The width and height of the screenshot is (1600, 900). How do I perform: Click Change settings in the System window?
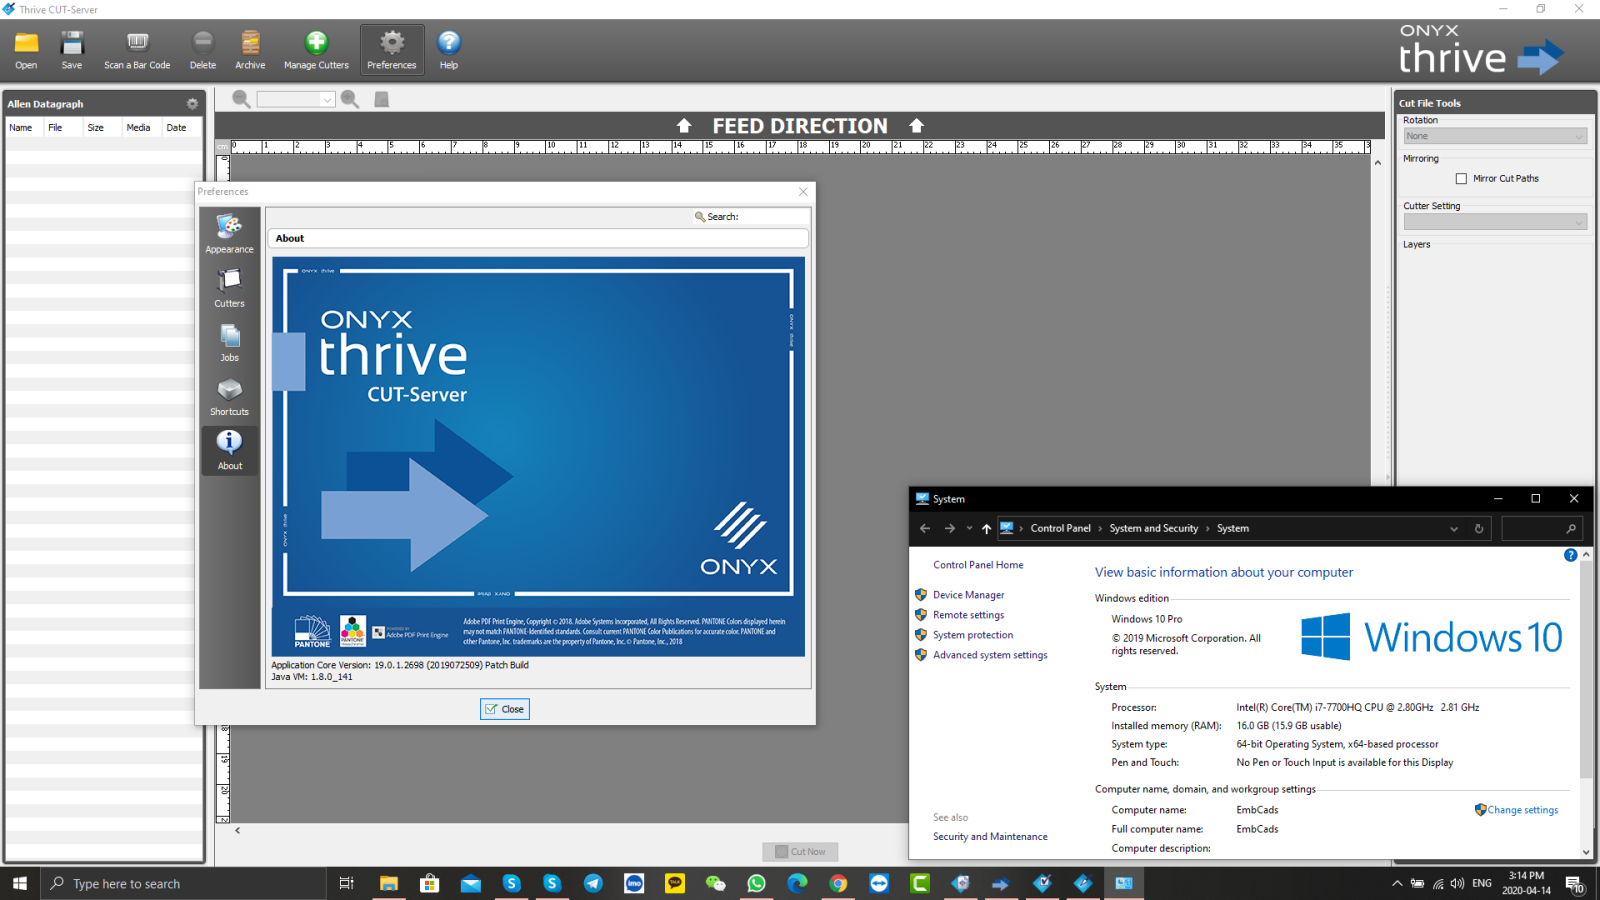point(1523,810)
